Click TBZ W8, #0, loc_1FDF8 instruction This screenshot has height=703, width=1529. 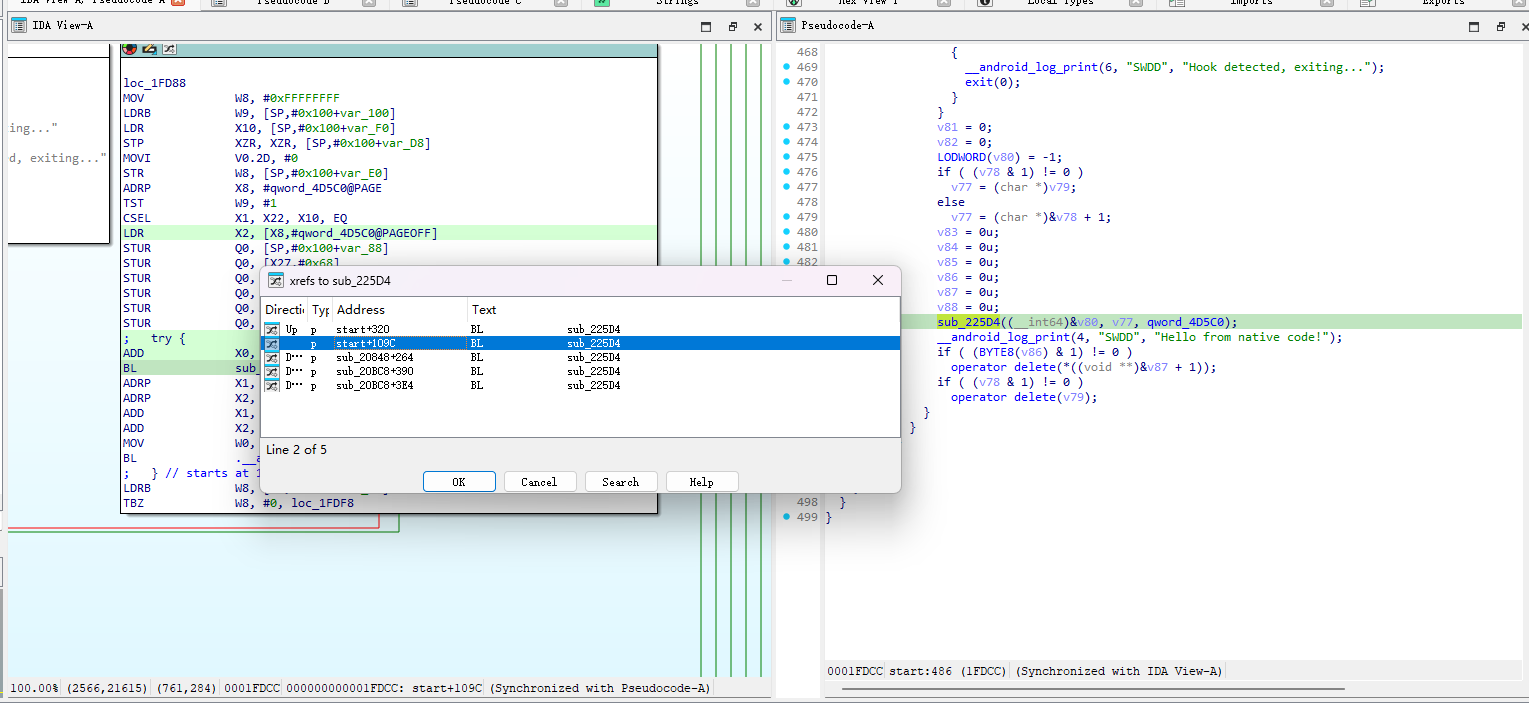pos(238,503)
